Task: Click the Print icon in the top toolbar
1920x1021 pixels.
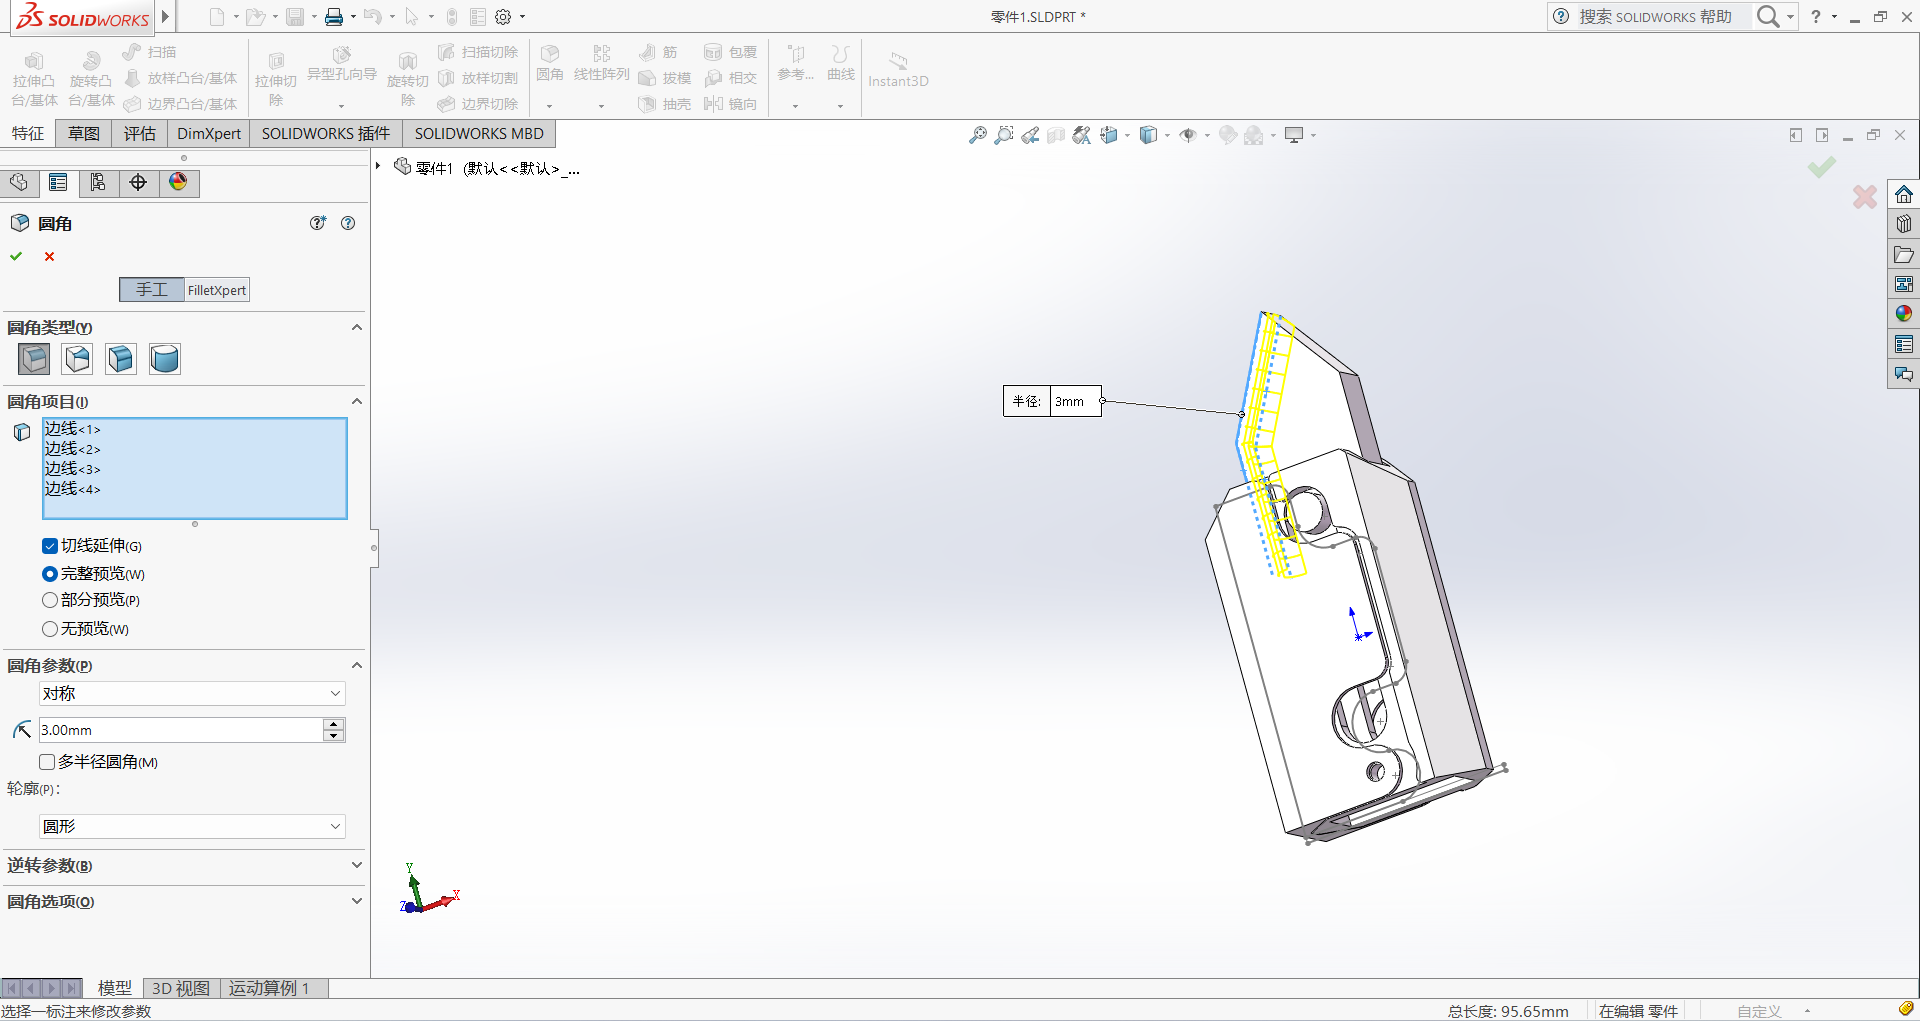Action: point(334,17)
